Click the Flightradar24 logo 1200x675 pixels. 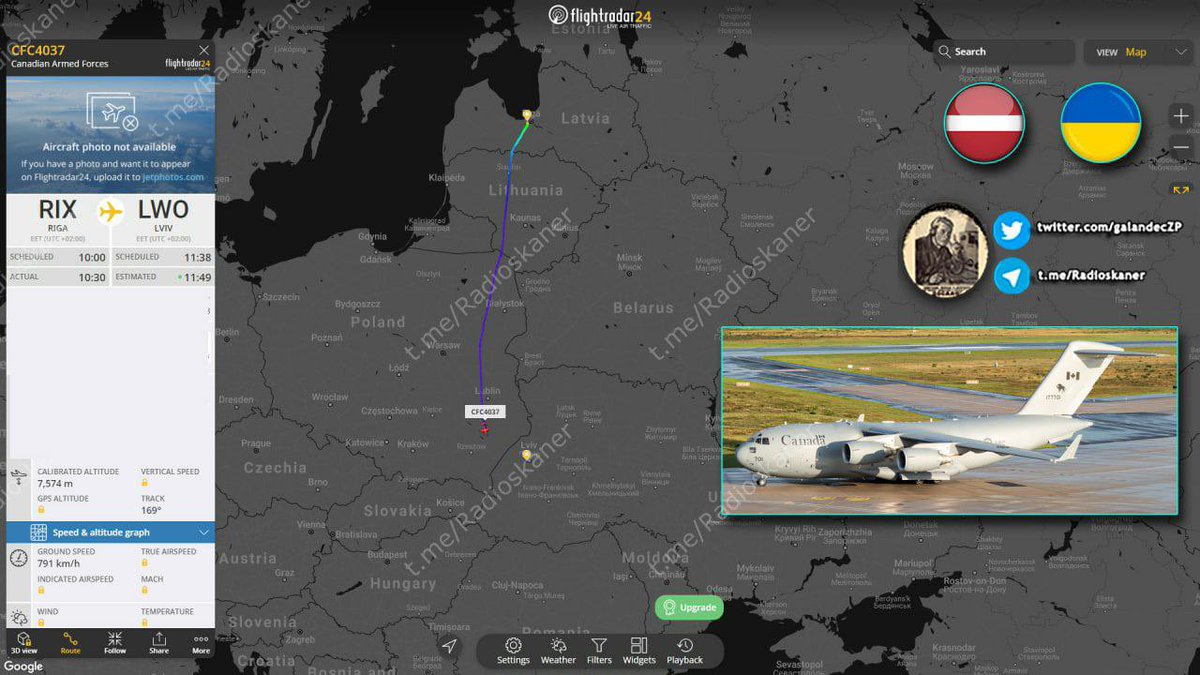(600, 16)
